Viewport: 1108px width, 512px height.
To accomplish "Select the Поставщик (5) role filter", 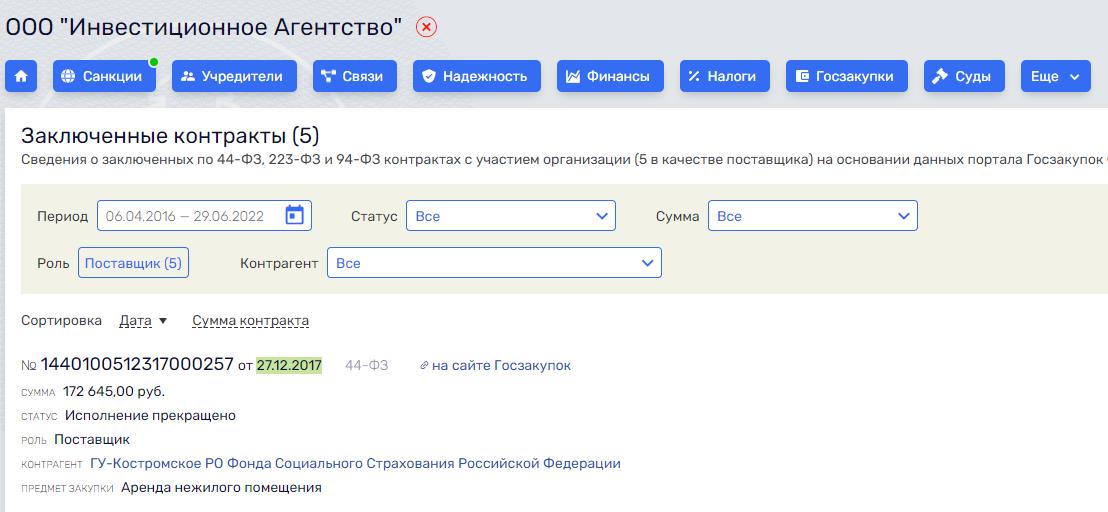I will 134,263.
